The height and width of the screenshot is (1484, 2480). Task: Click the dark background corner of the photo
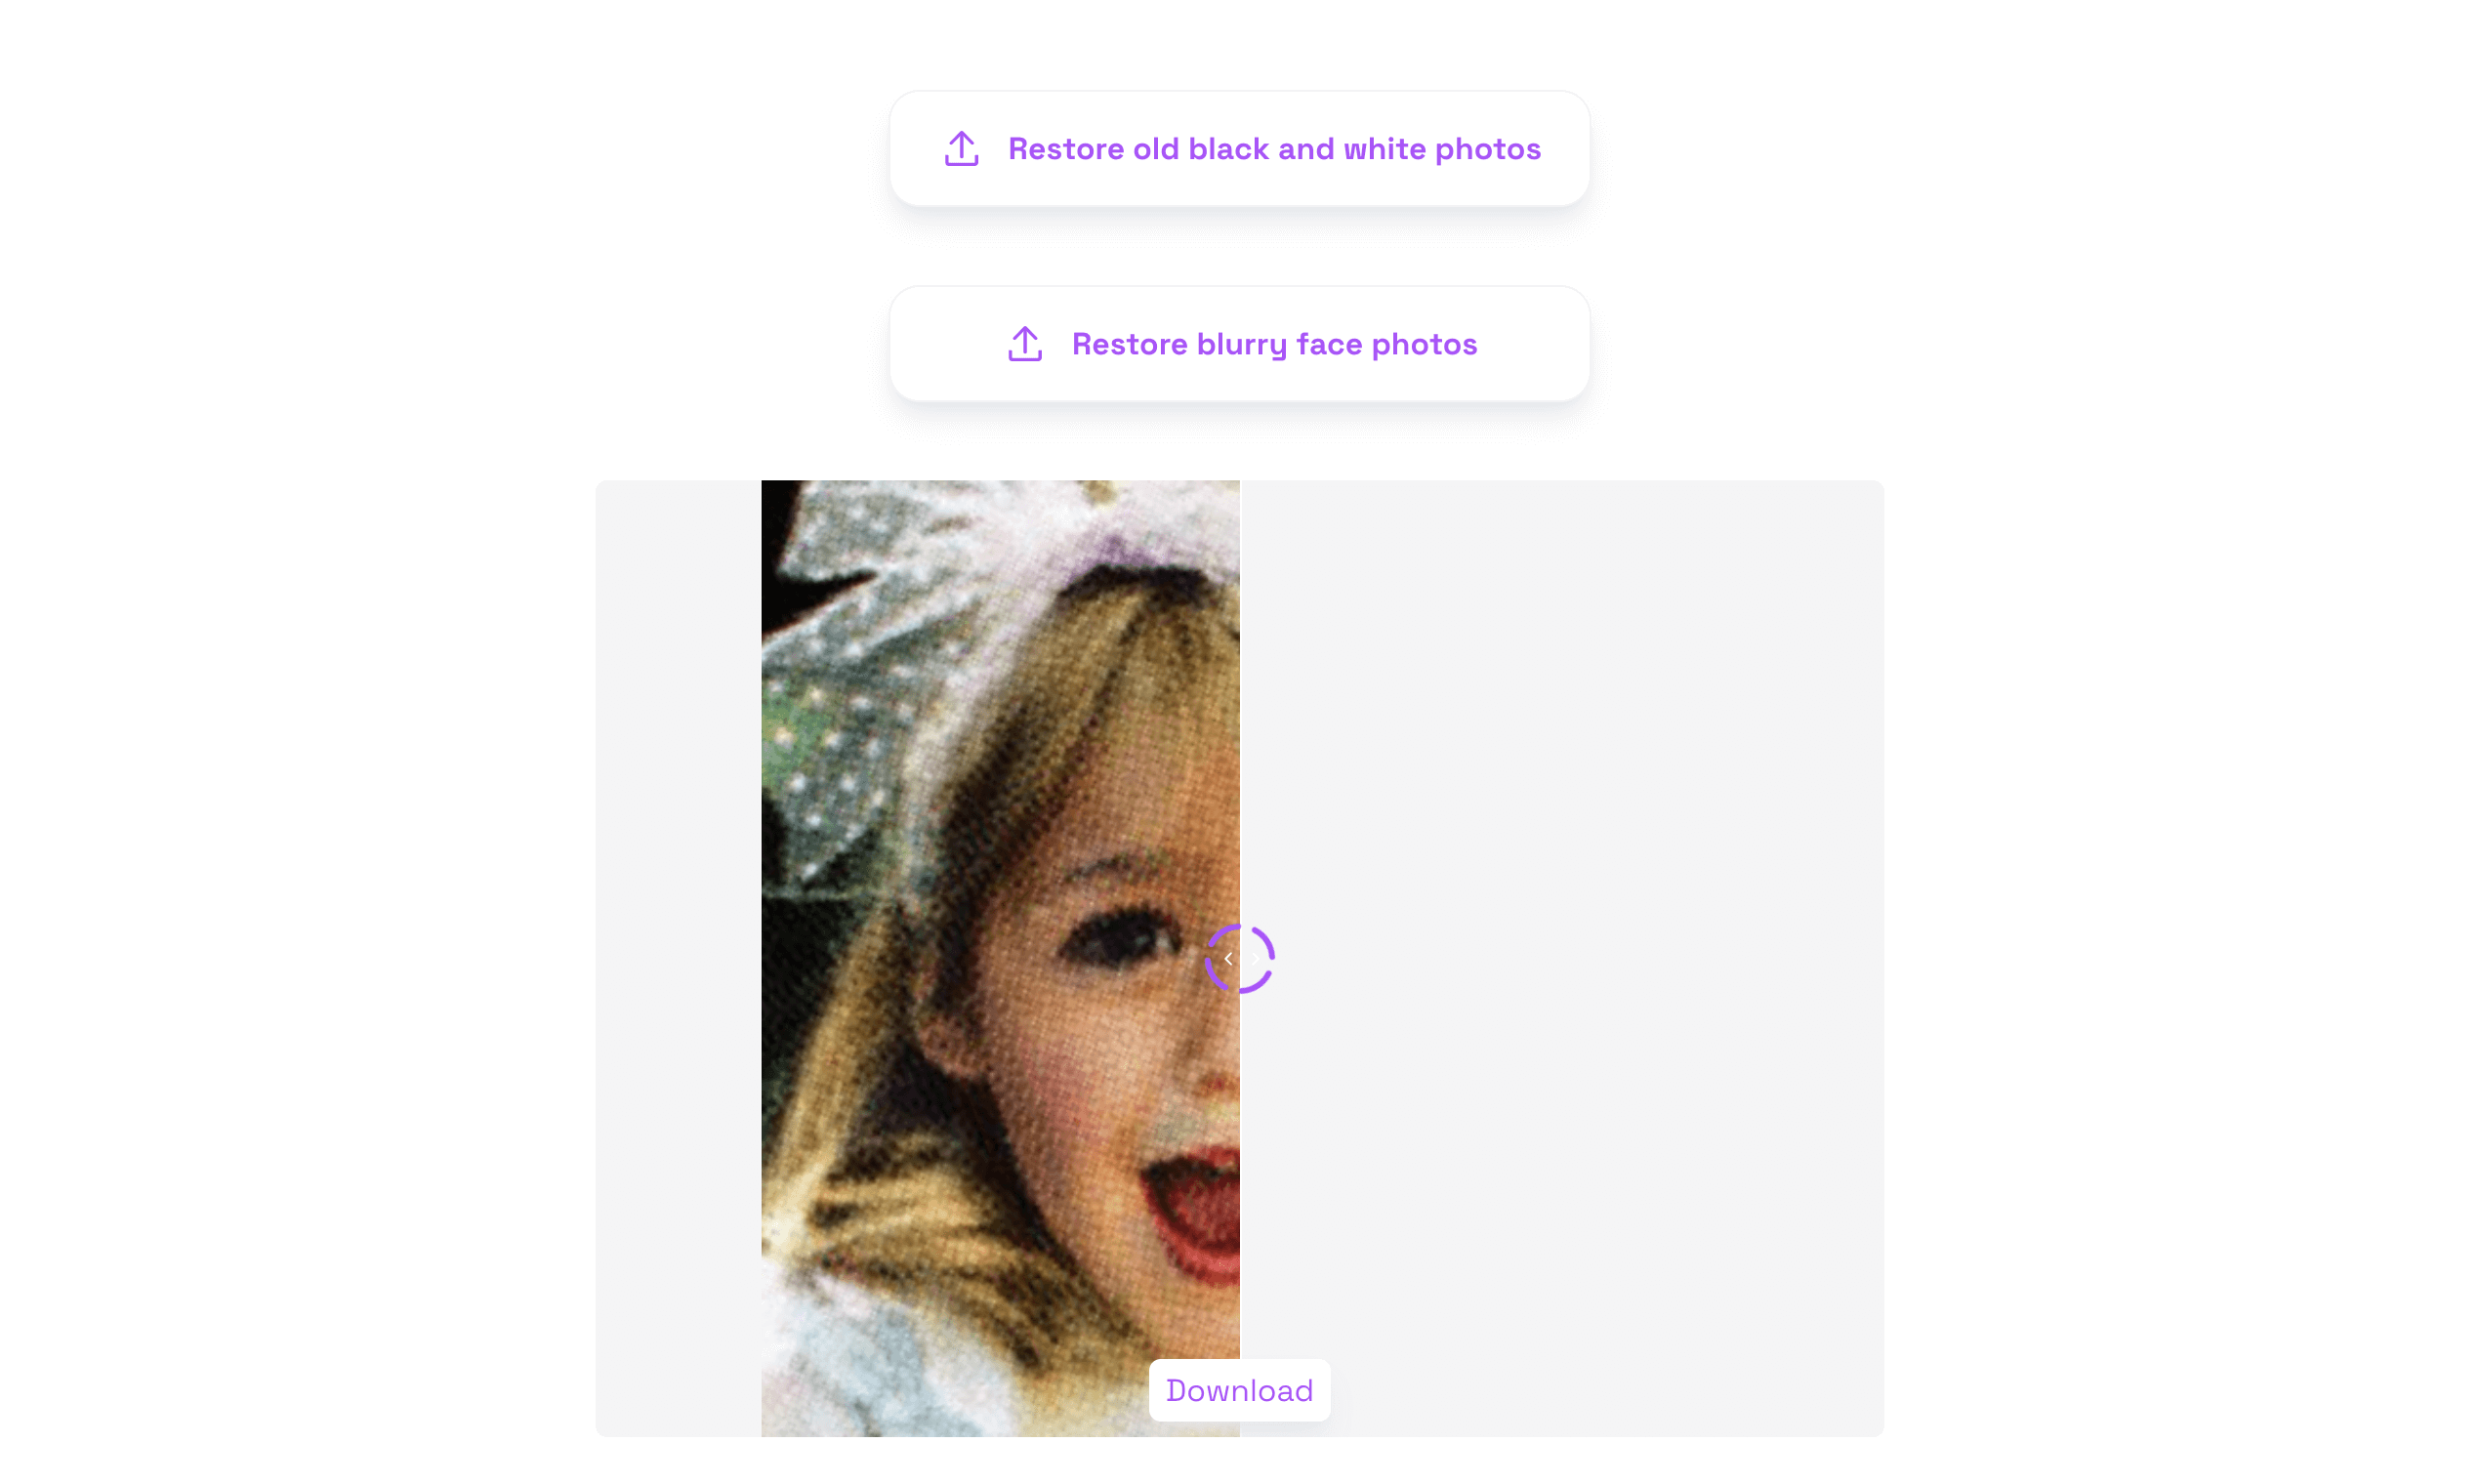(x=785, y=560)
